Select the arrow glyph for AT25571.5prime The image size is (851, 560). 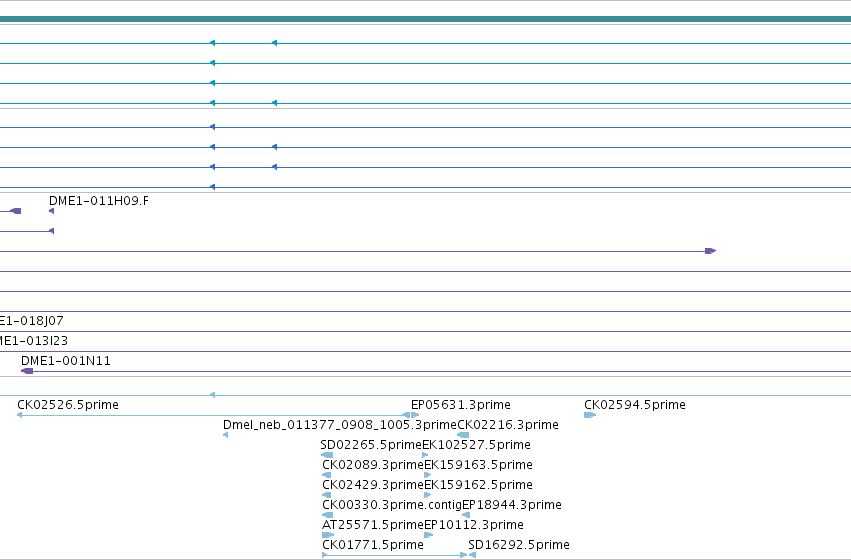pos(328,535)
